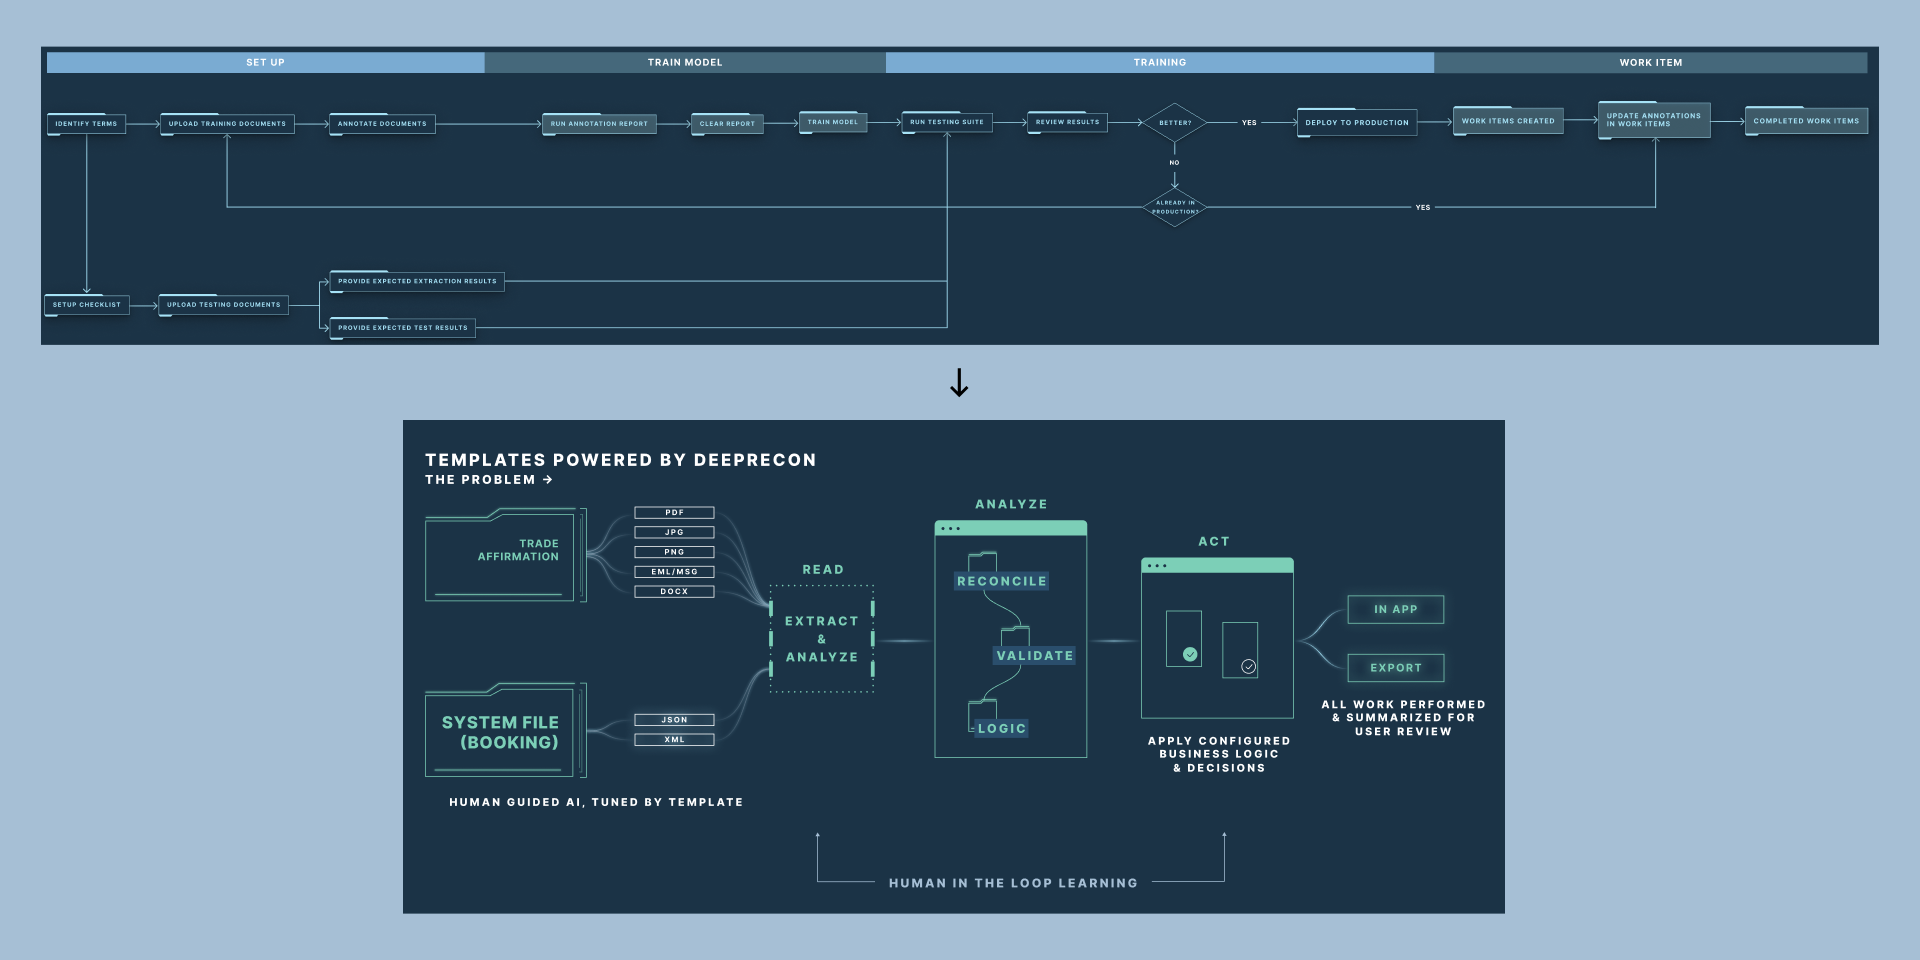The image size is (1920, 960).
Task: Click the Apply Configured Business Logic caption
Action: point(1219,755)
